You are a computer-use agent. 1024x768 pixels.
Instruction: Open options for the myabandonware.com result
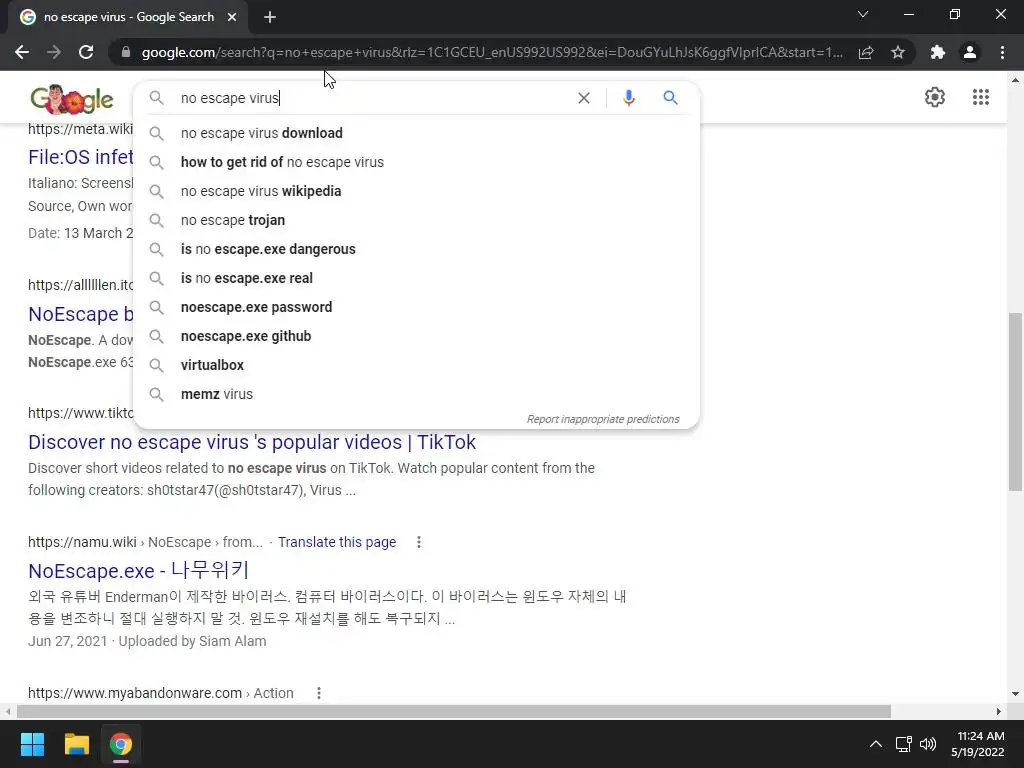click(x=319, y=693)
